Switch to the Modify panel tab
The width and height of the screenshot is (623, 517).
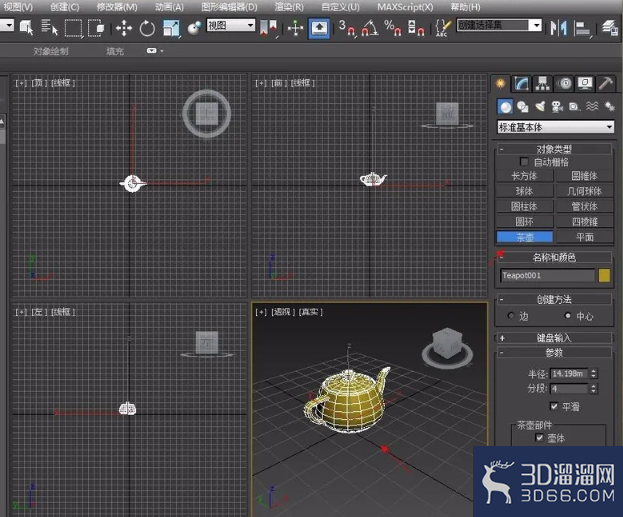pos(521,83)
